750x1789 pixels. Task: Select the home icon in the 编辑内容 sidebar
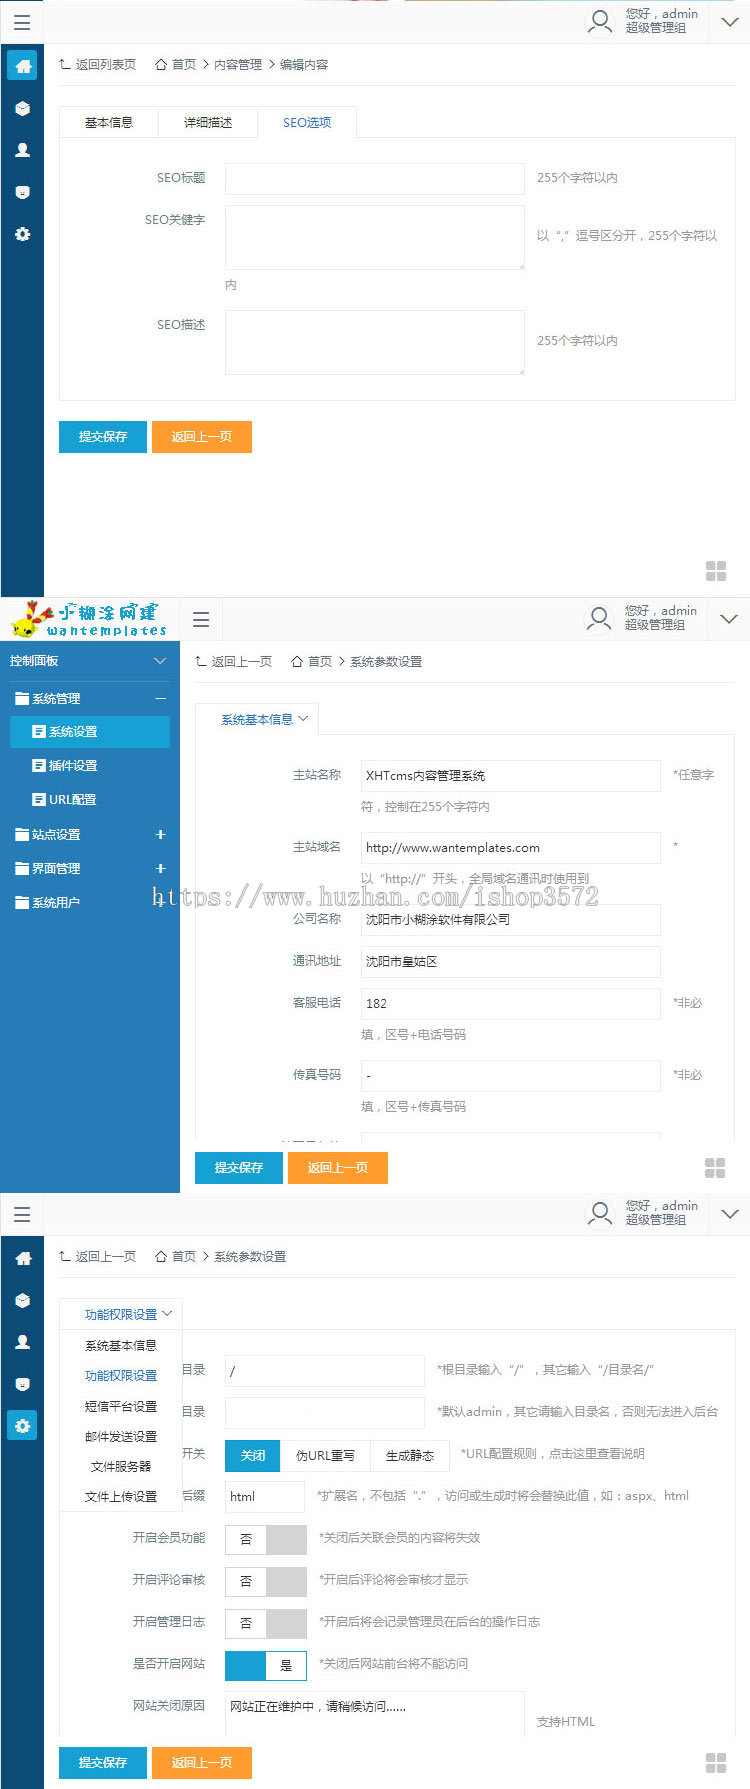22,66
